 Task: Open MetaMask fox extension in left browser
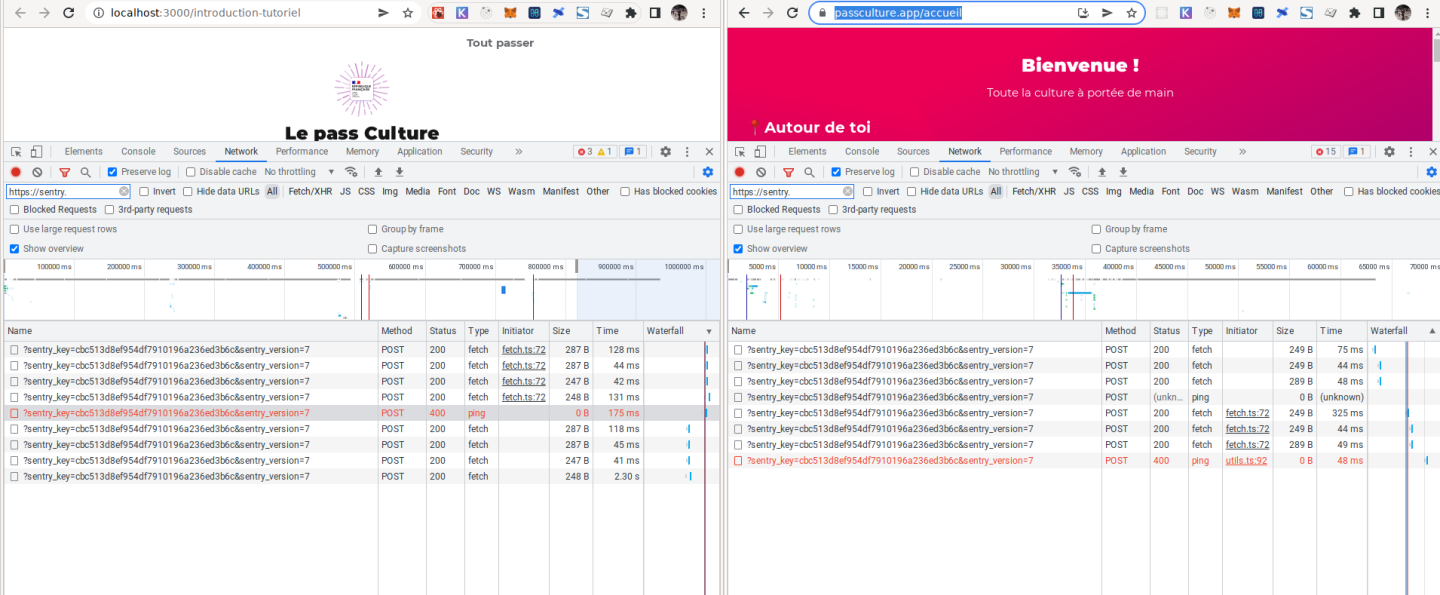tap(511, 13)
